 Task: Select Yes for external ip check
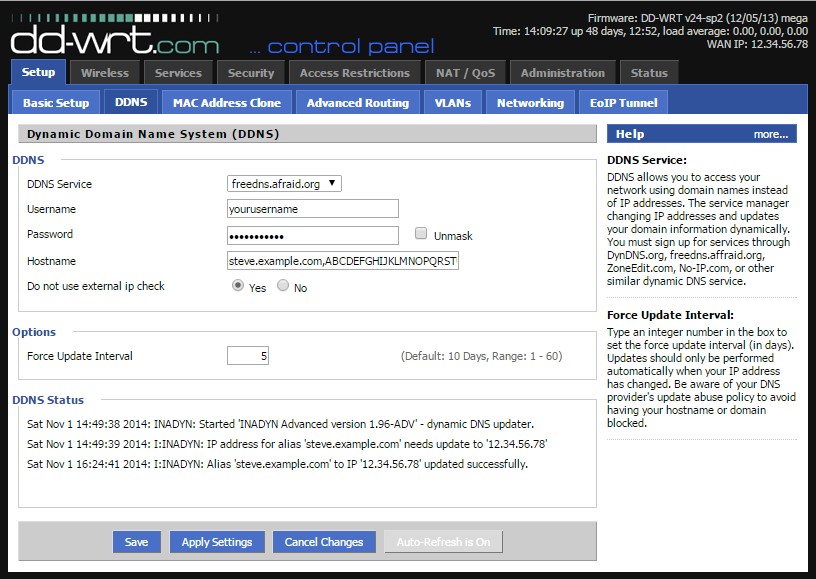pyautogui.click(x=238, y=286)
